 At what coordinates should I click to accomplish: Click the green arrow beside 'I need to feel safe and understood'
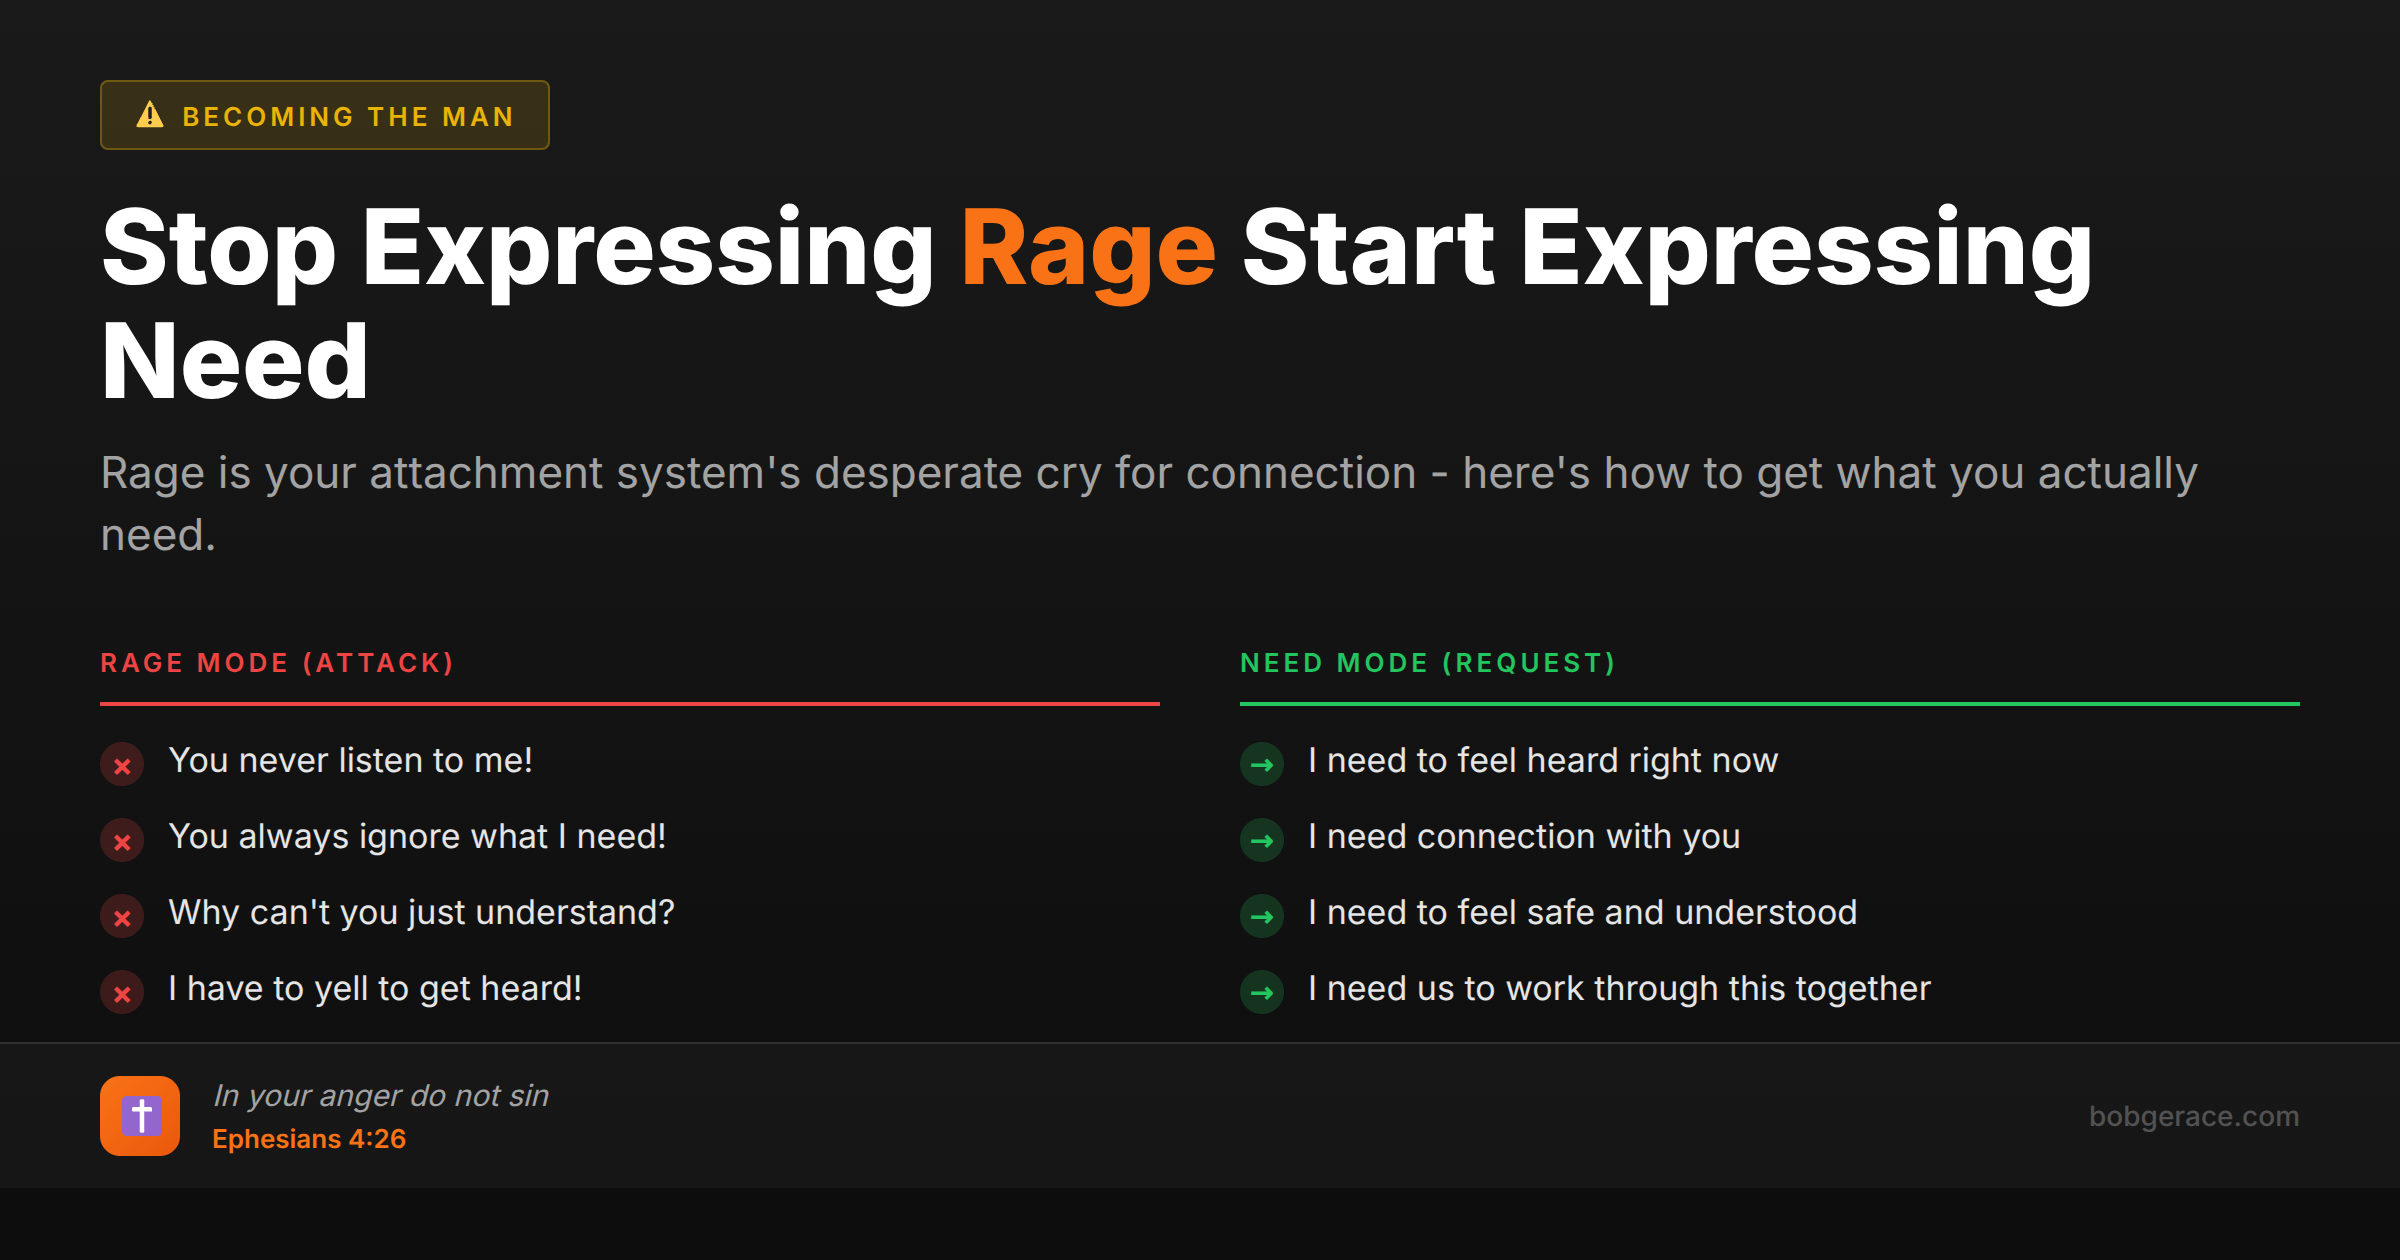[x=1262, y=916]
